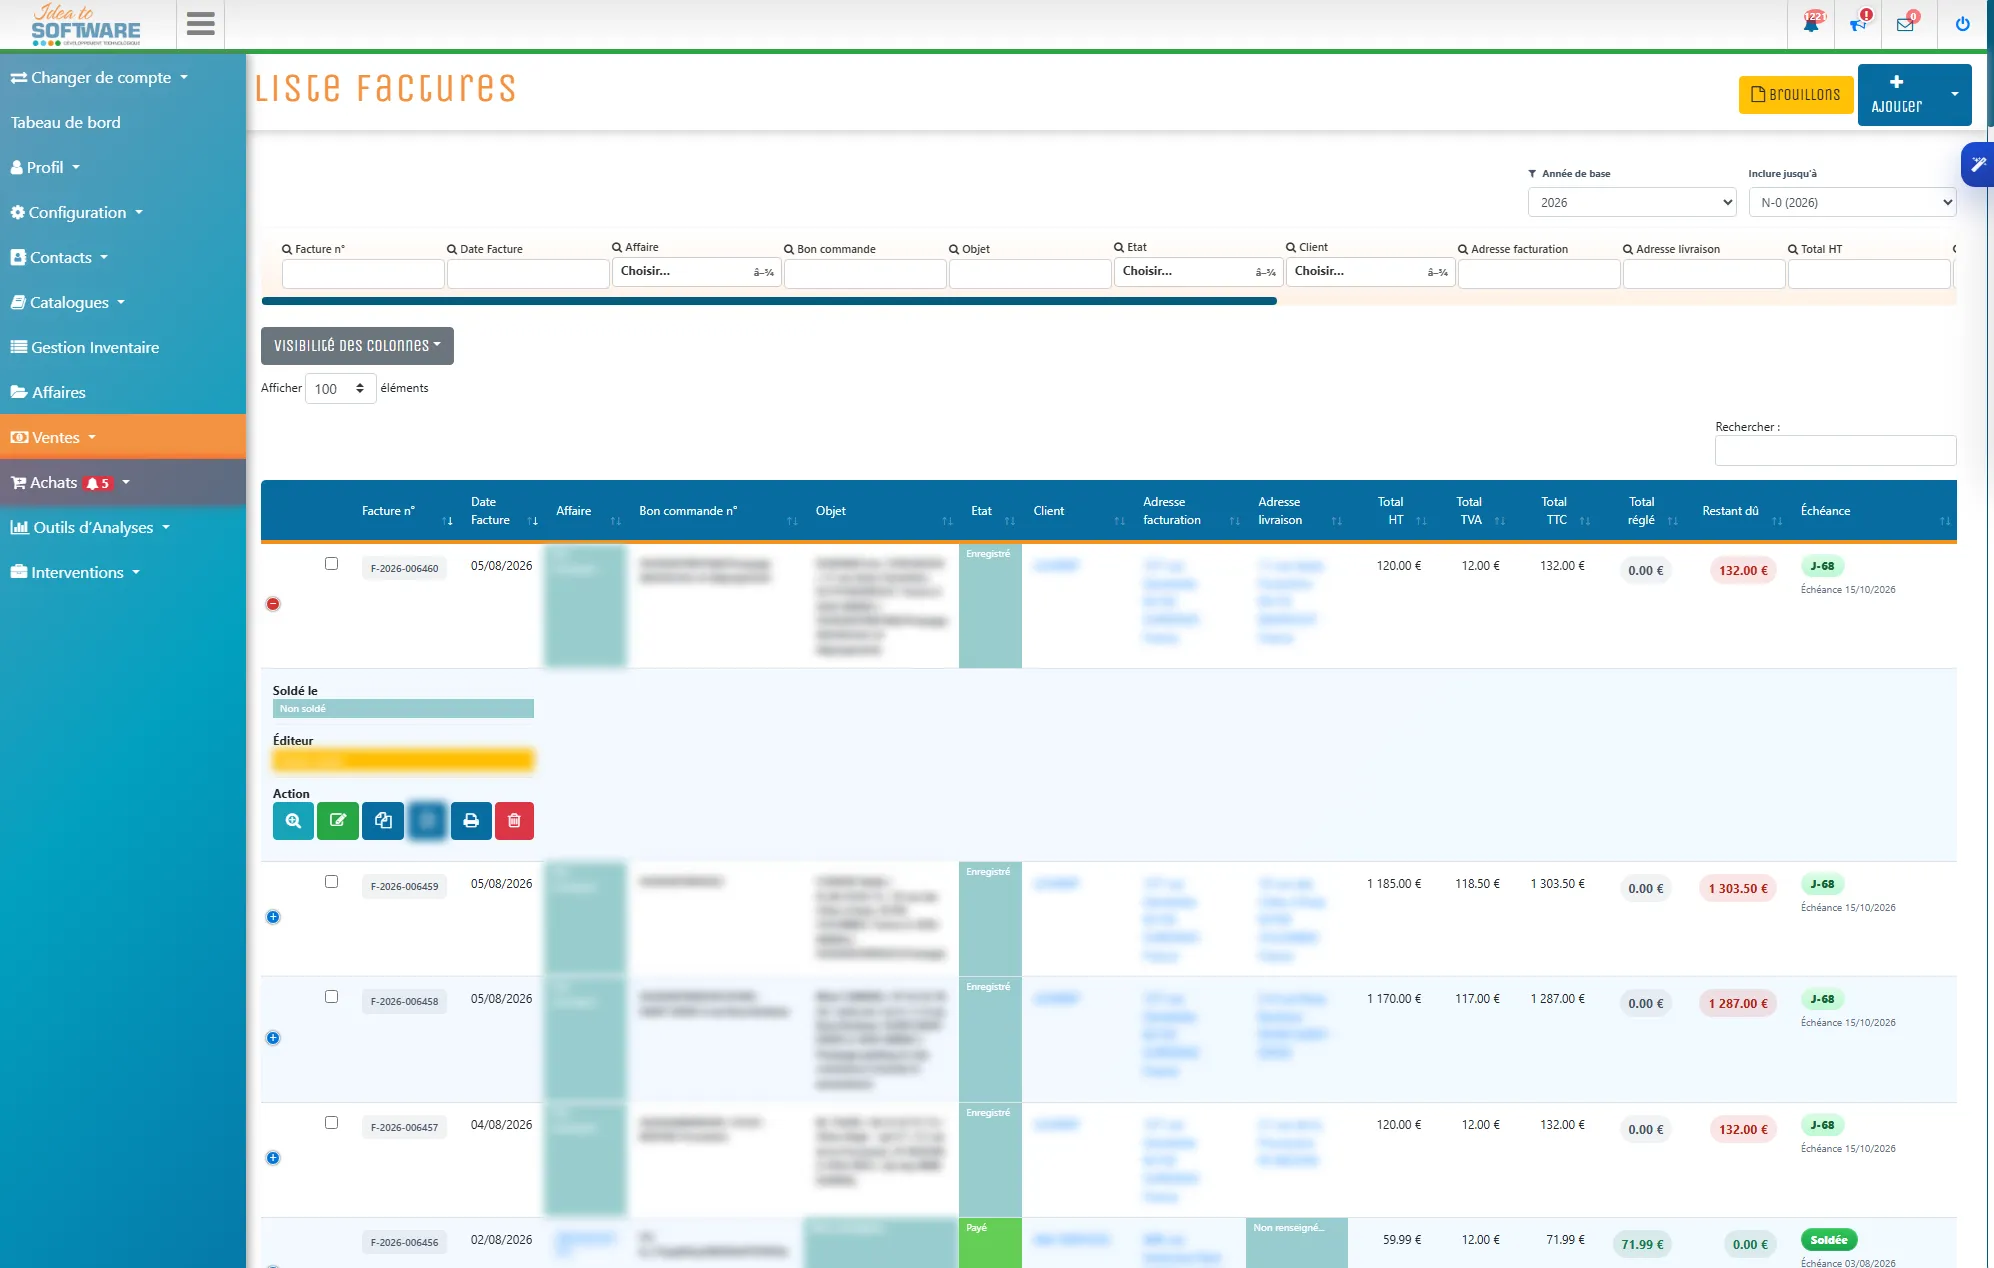Image resolution: width=1994 pixels, height=1268 pixels.
Task: Check the box for invoice F-2026-006460
Action: (331, 564)
